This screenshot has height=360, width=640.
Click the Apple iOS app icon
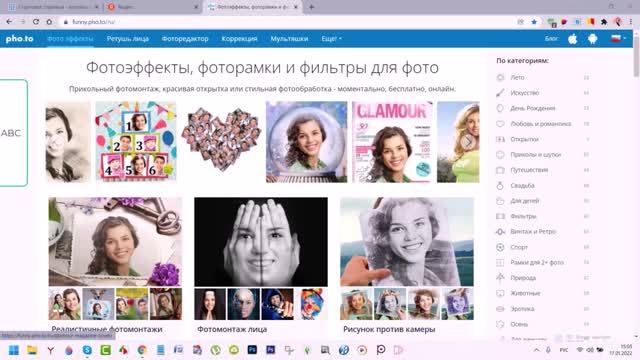(x=573, y=39)
